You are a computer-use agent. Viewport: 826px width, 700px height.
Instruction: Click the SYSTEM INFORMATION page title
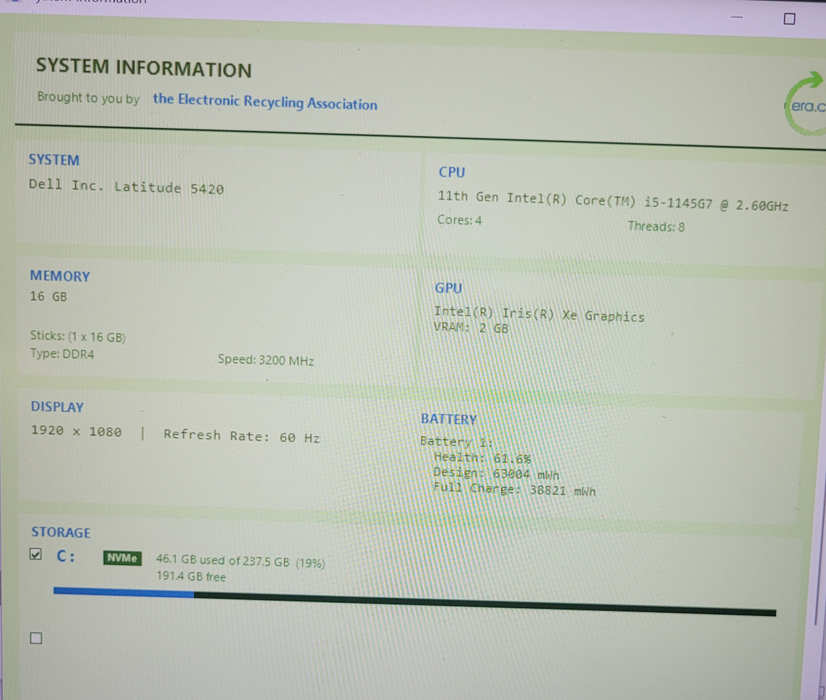tap(144, 68)
